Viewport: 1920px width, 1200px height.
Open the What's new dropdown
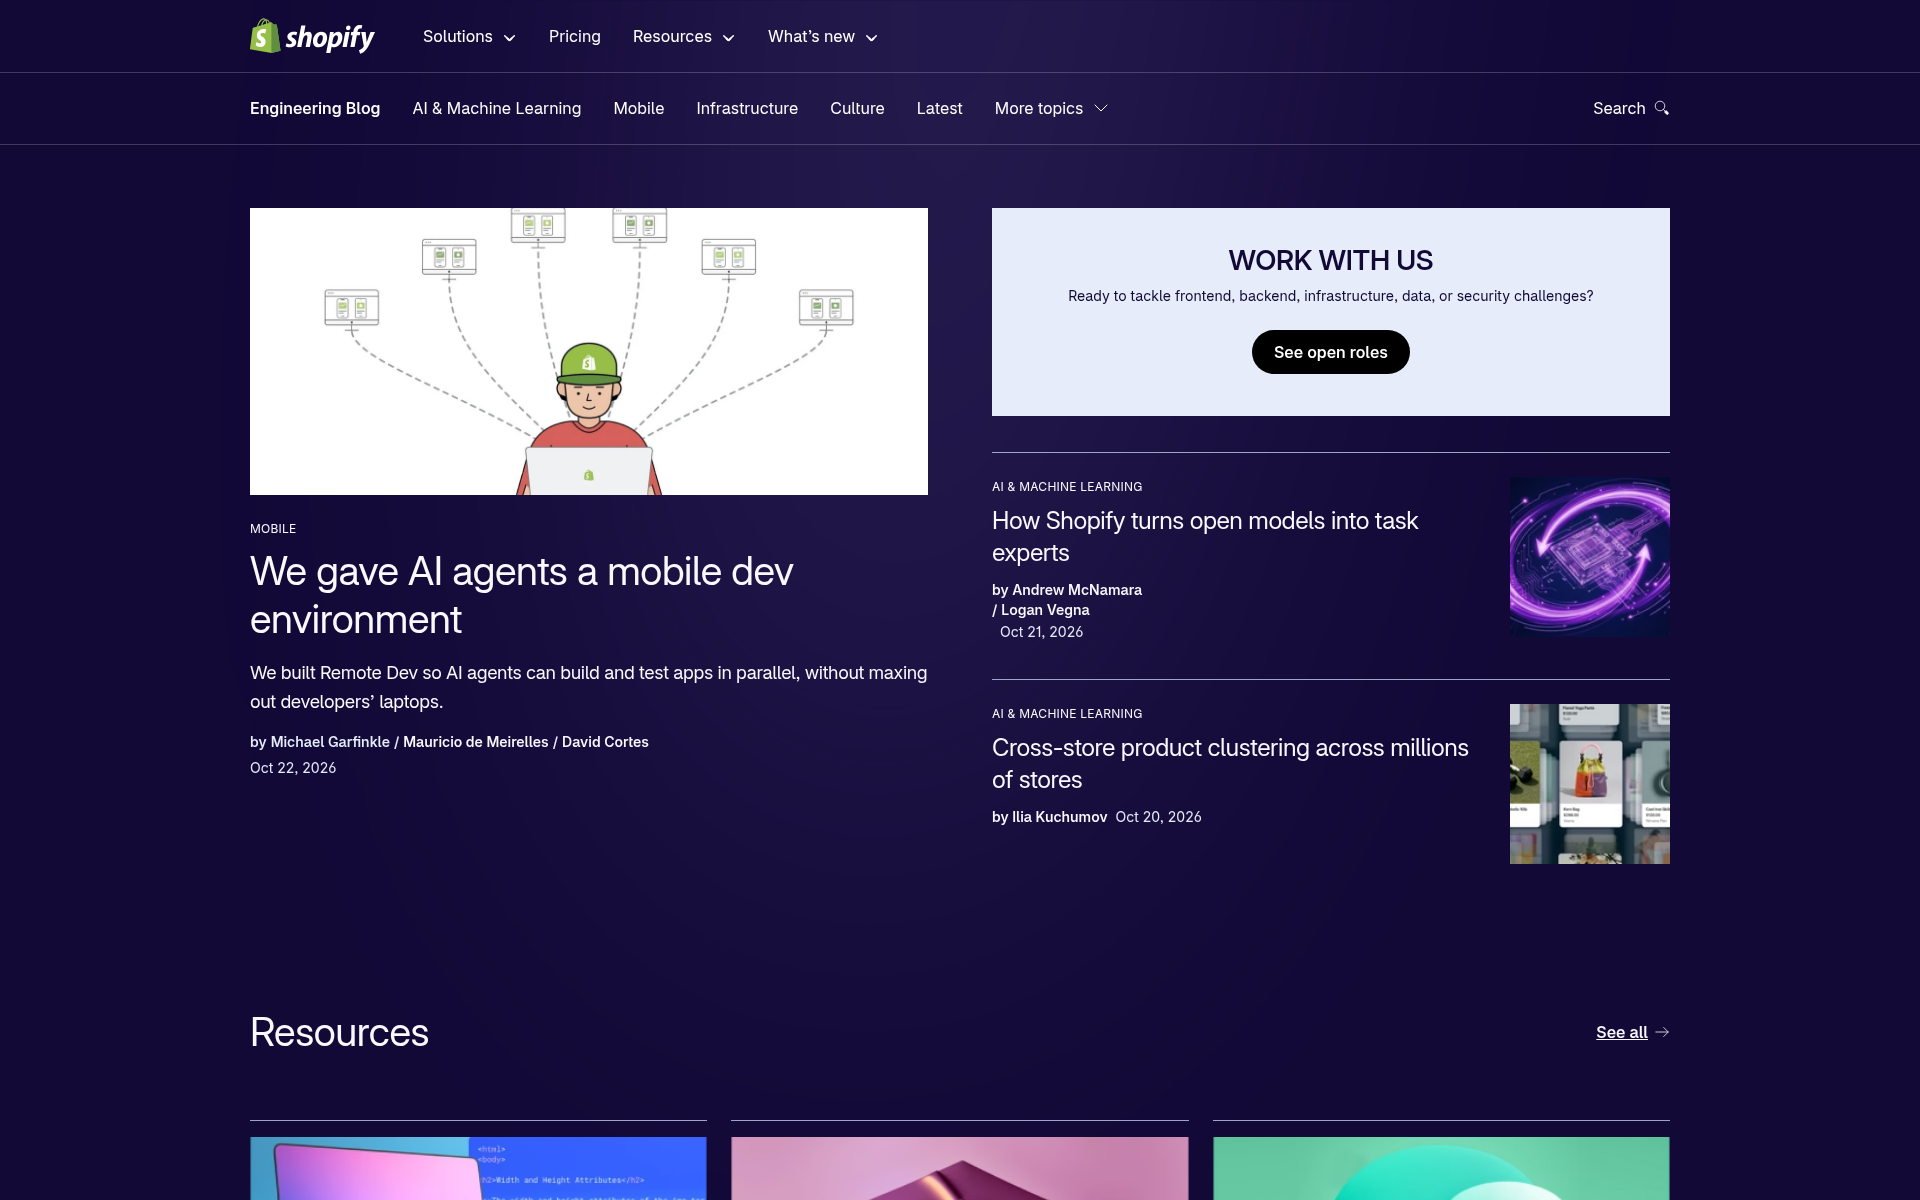click(823, 36)
